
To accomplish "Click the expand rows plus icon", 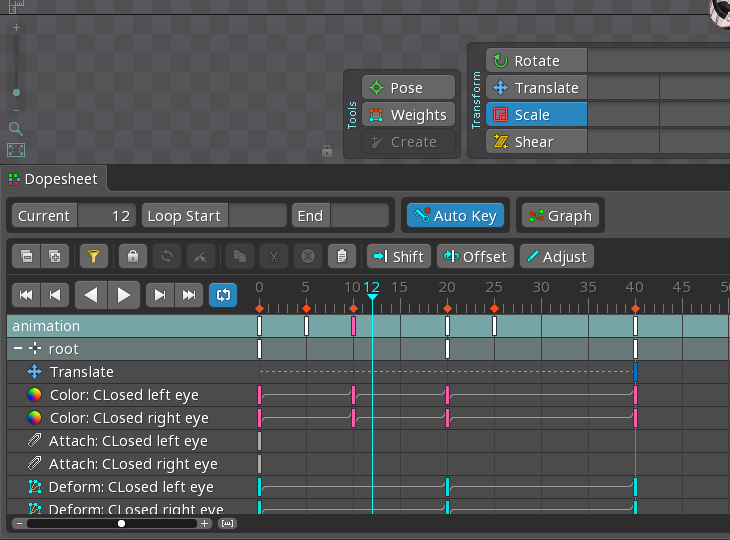I will coord(55,256).
